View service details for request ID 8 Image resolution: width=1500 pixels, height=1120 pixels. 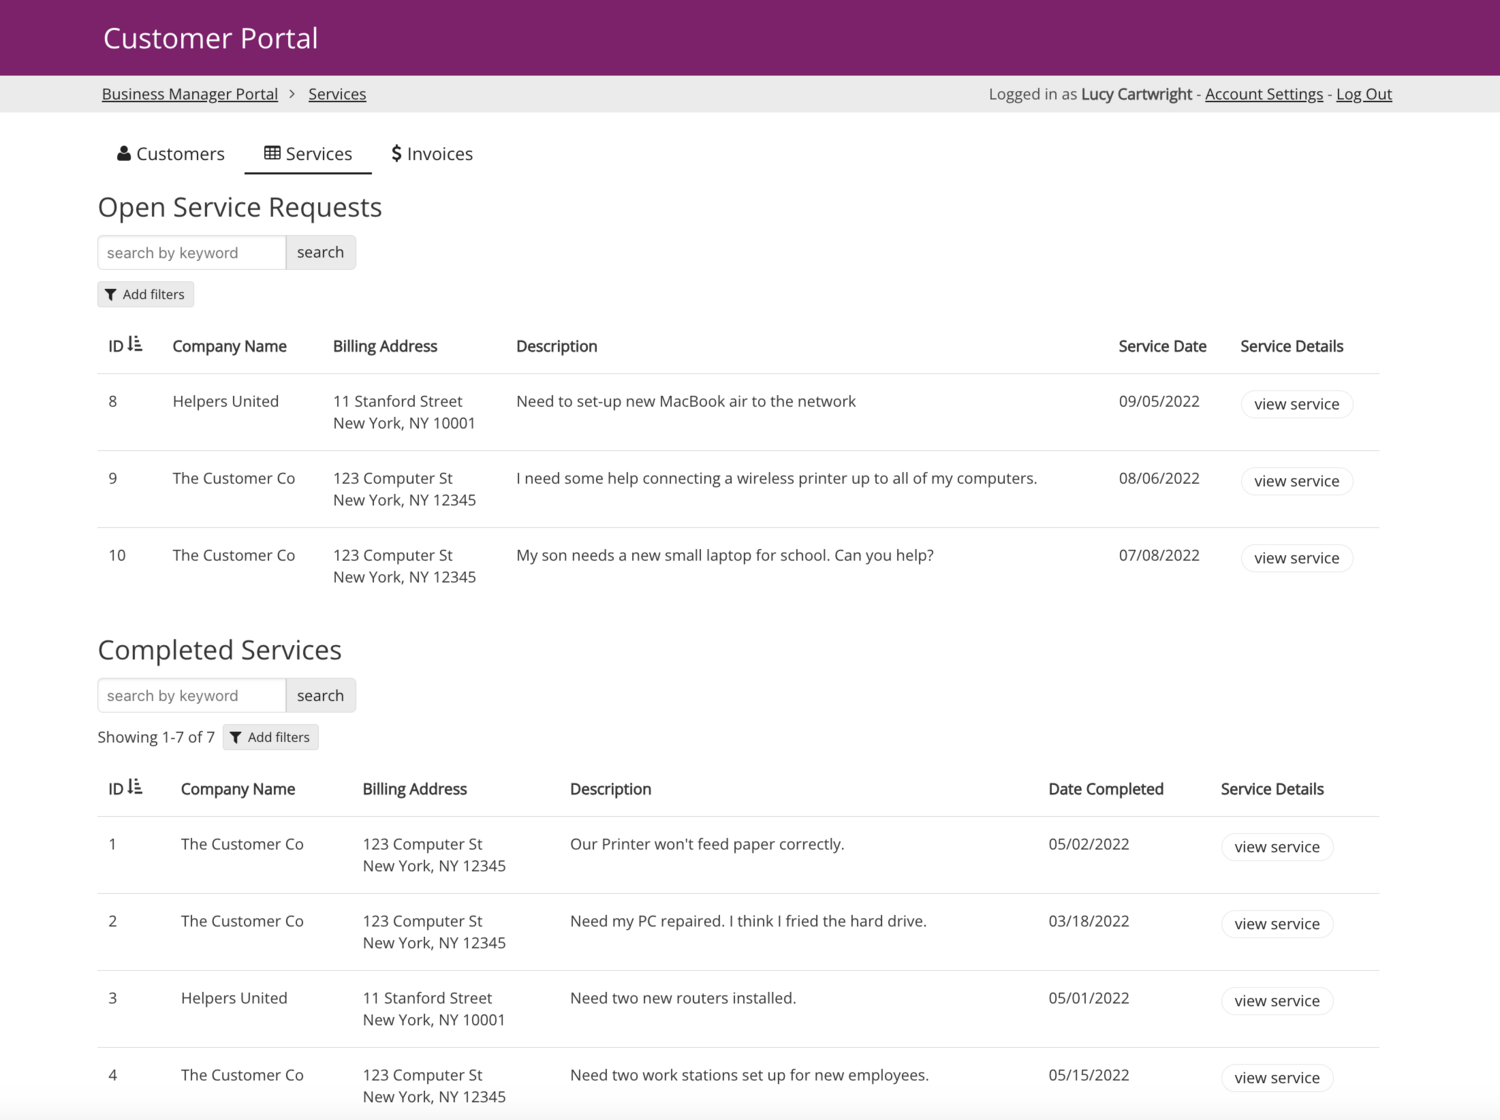(1296, 404)
